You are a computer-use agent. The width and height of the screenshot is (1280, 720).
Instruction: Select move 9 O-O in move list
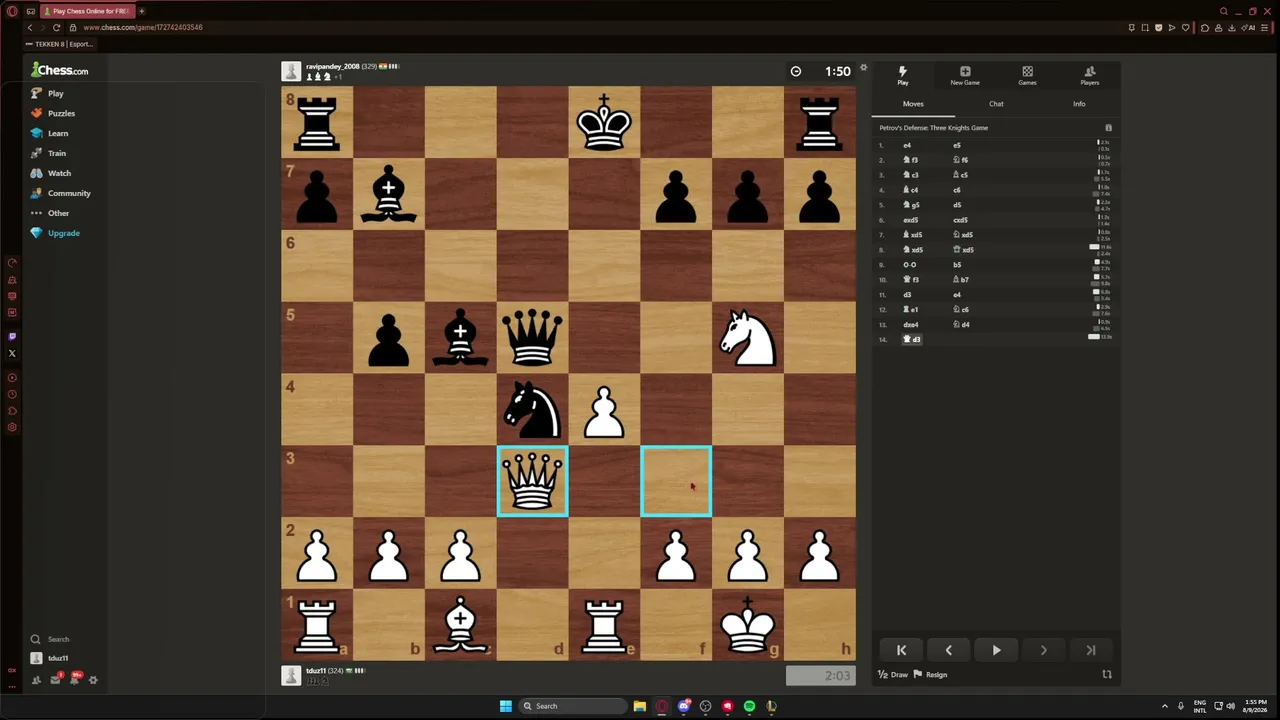pos(909,265)
